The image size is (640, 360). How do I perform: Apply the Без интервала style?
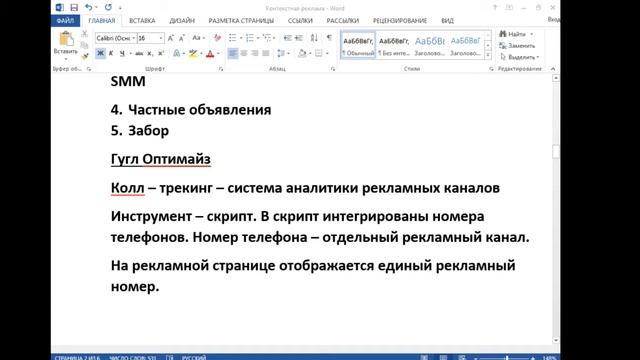pyautogui.click(x=394, y=45)
